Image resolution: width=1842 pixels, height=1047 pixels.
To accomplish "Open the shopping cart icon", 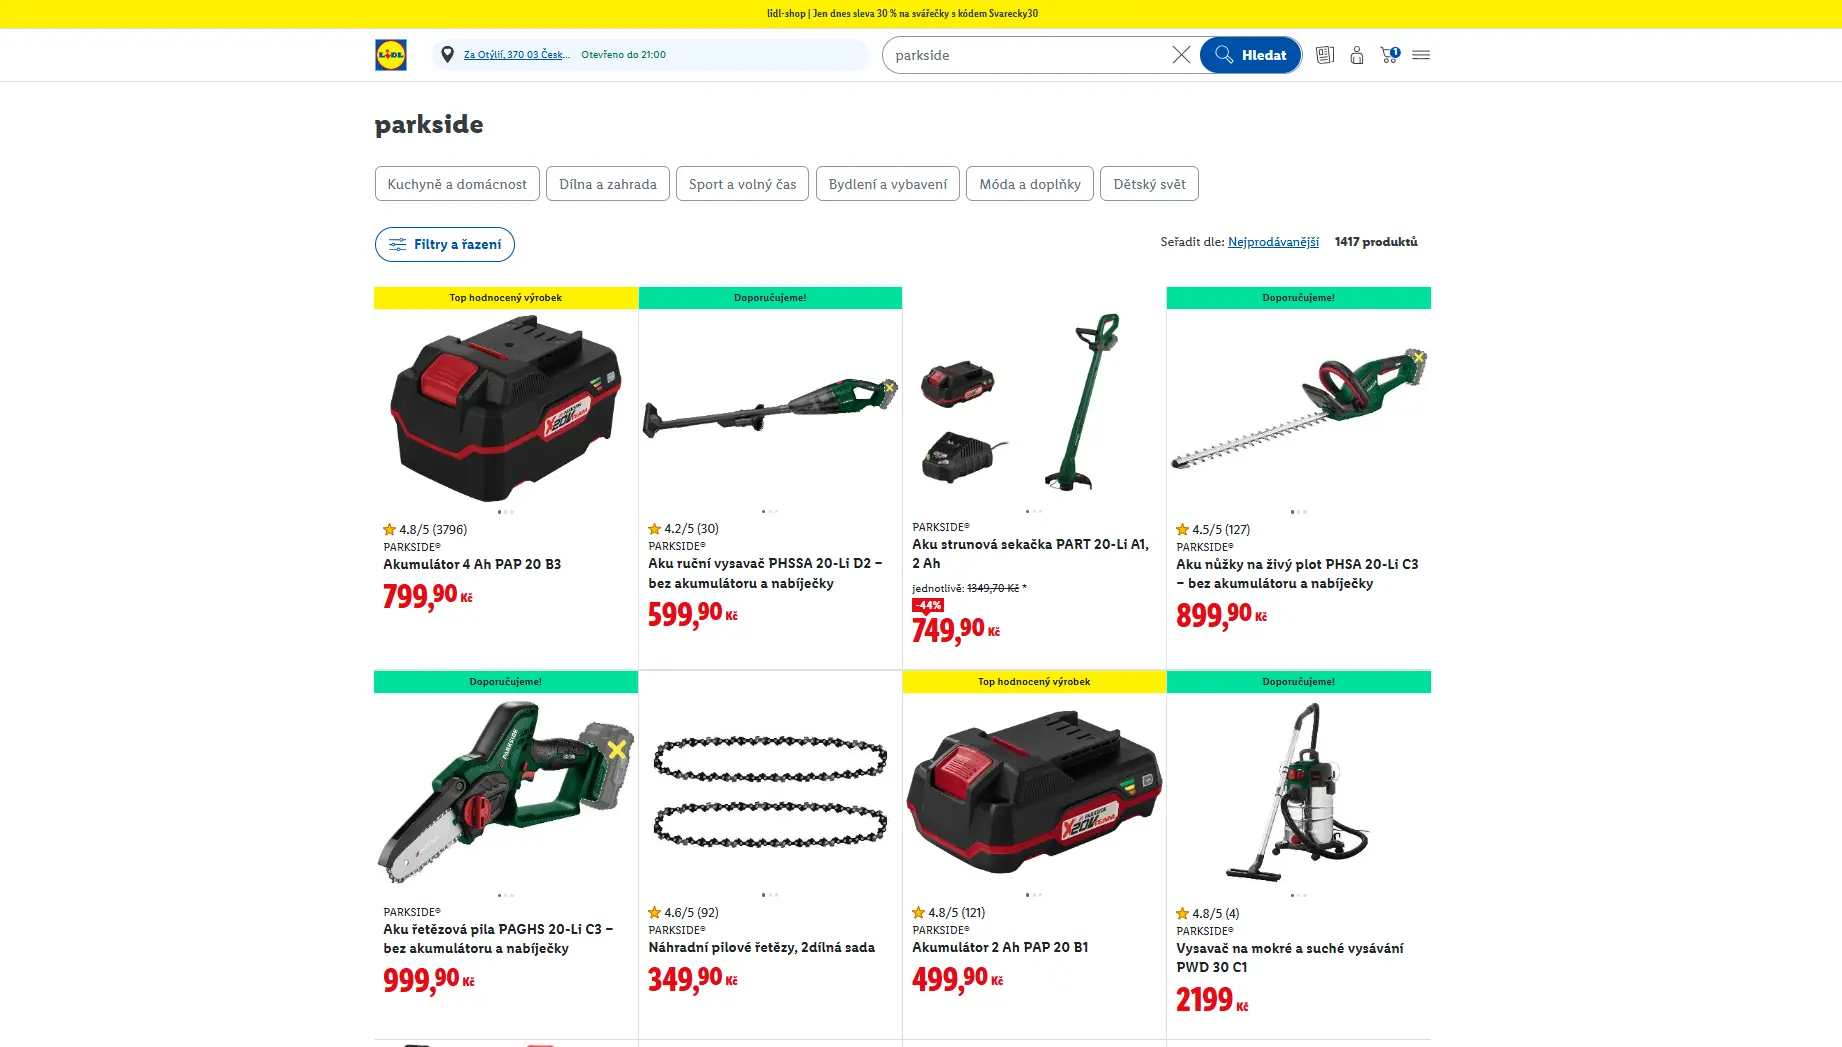I will tap(1389, 55).
